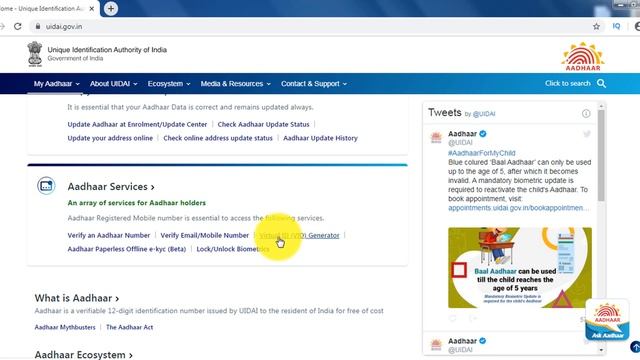
Task: Open Lock/Unlock Biometrics link
Action: click(233, 249)
